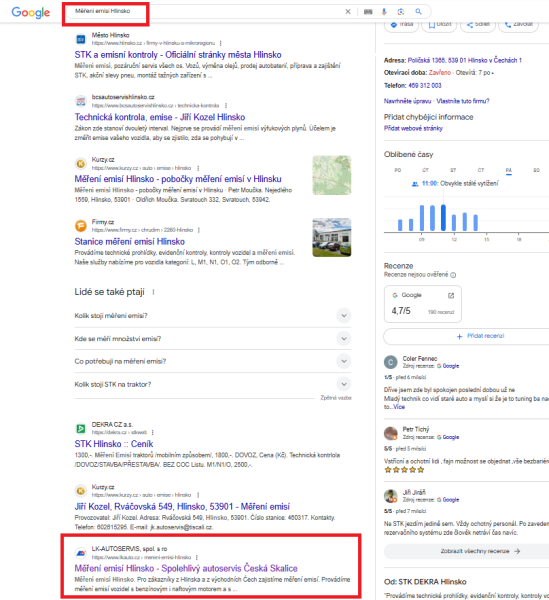Click Navrhněte úpravu link

tap(407, 101)
